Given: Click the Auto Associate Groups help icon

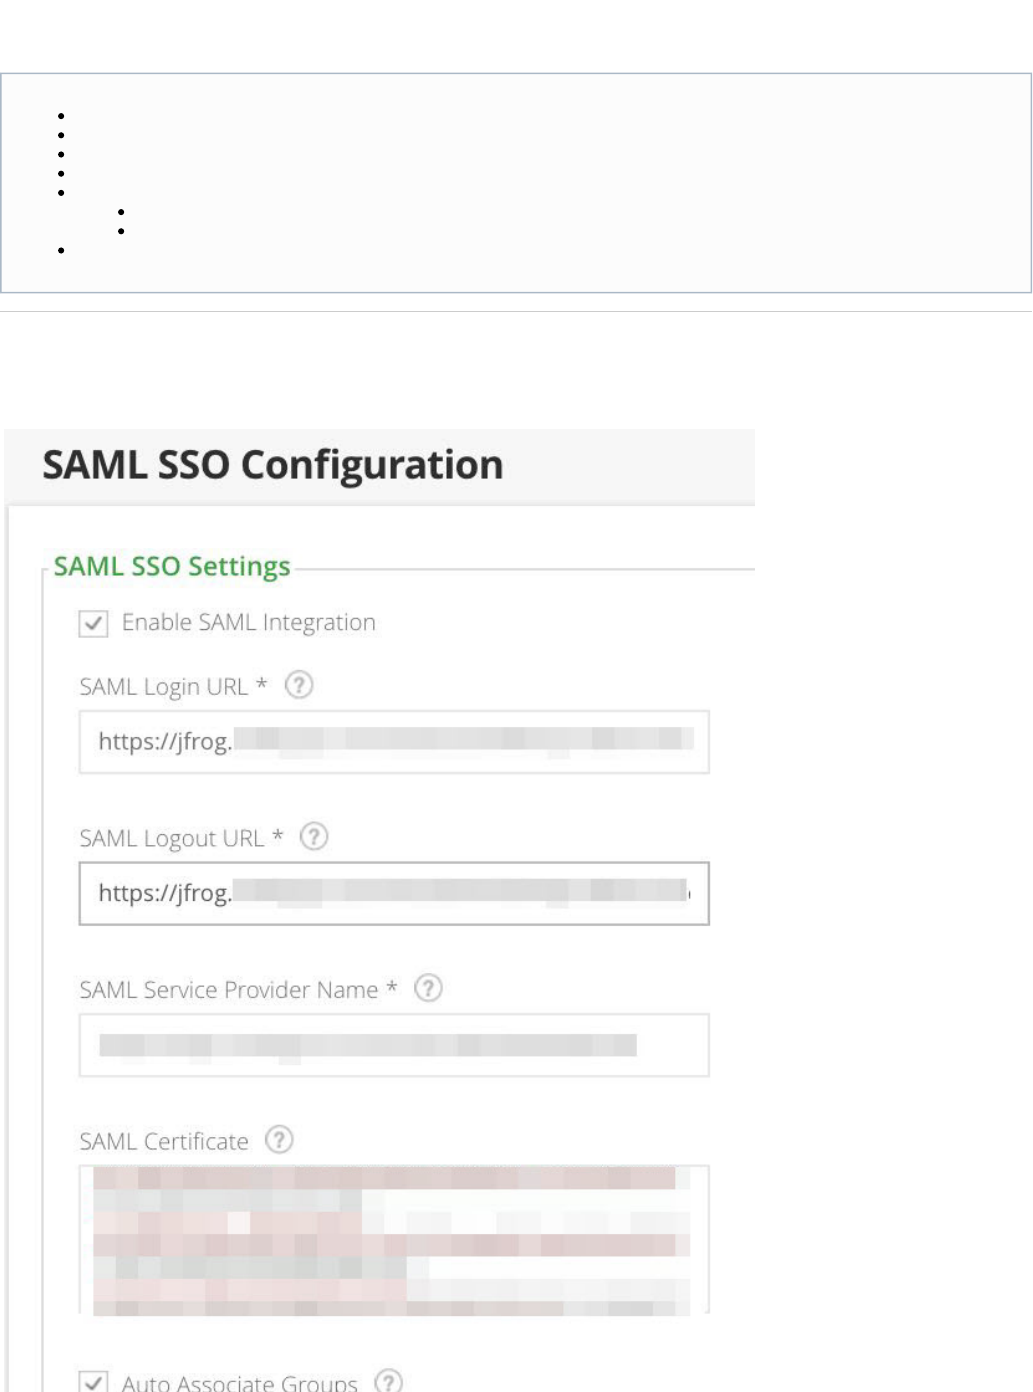Looking at the screenshot, I should pos(388,1381).
